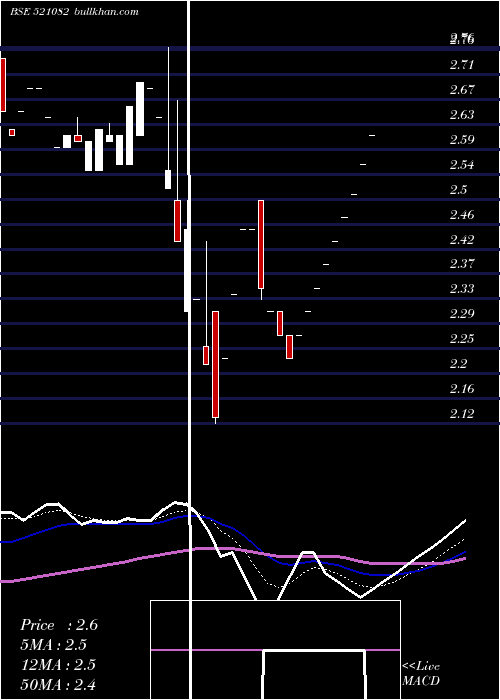Click the 2.59 price axis label

(x=462, y=140)
